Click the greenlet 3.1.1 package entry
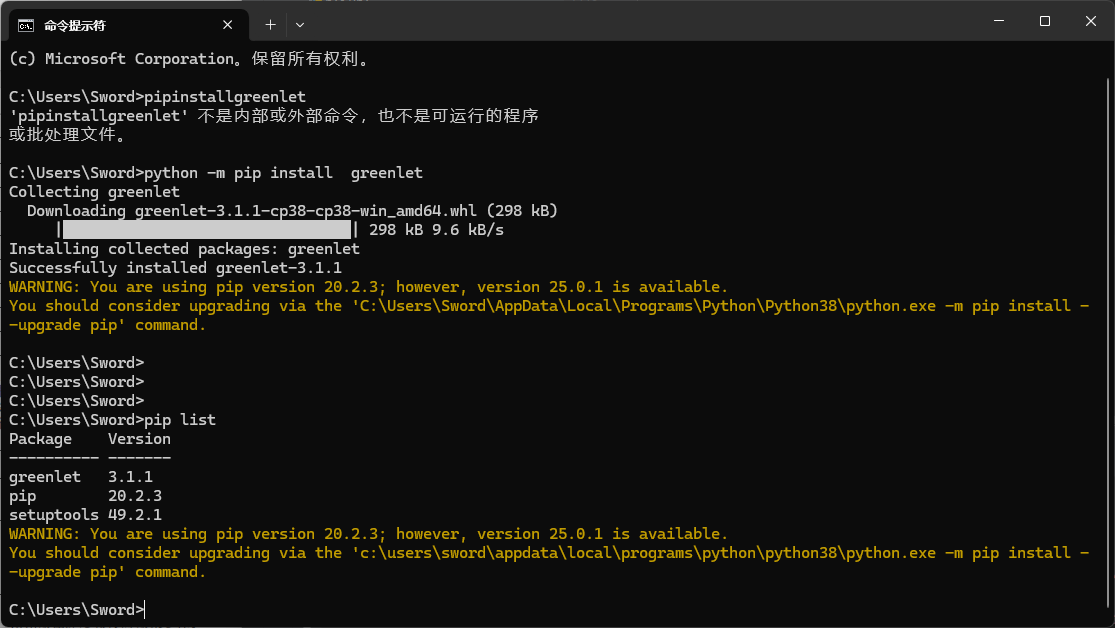 [80, 476]
